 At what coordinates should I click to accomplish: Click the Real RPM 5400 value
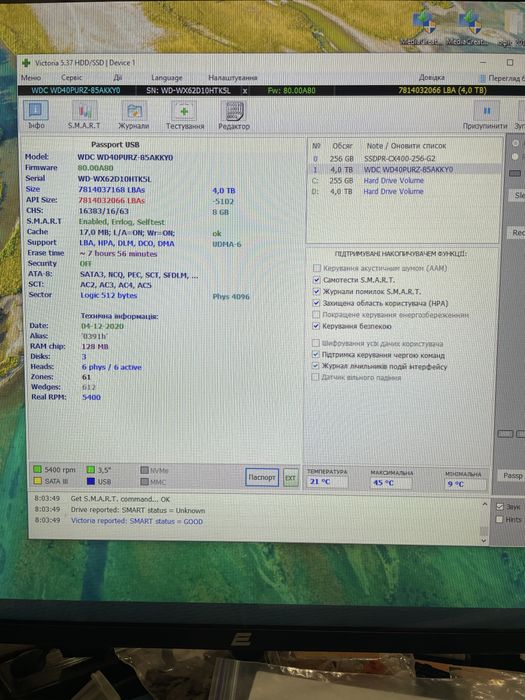(x=91, y=397)
